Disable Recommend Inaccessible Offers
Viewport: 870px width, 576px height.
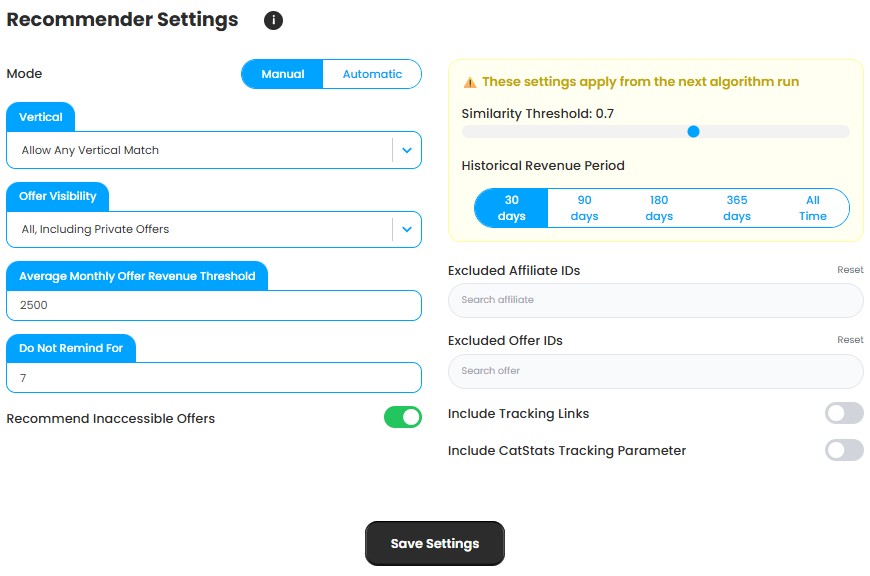tap(401, 418)
